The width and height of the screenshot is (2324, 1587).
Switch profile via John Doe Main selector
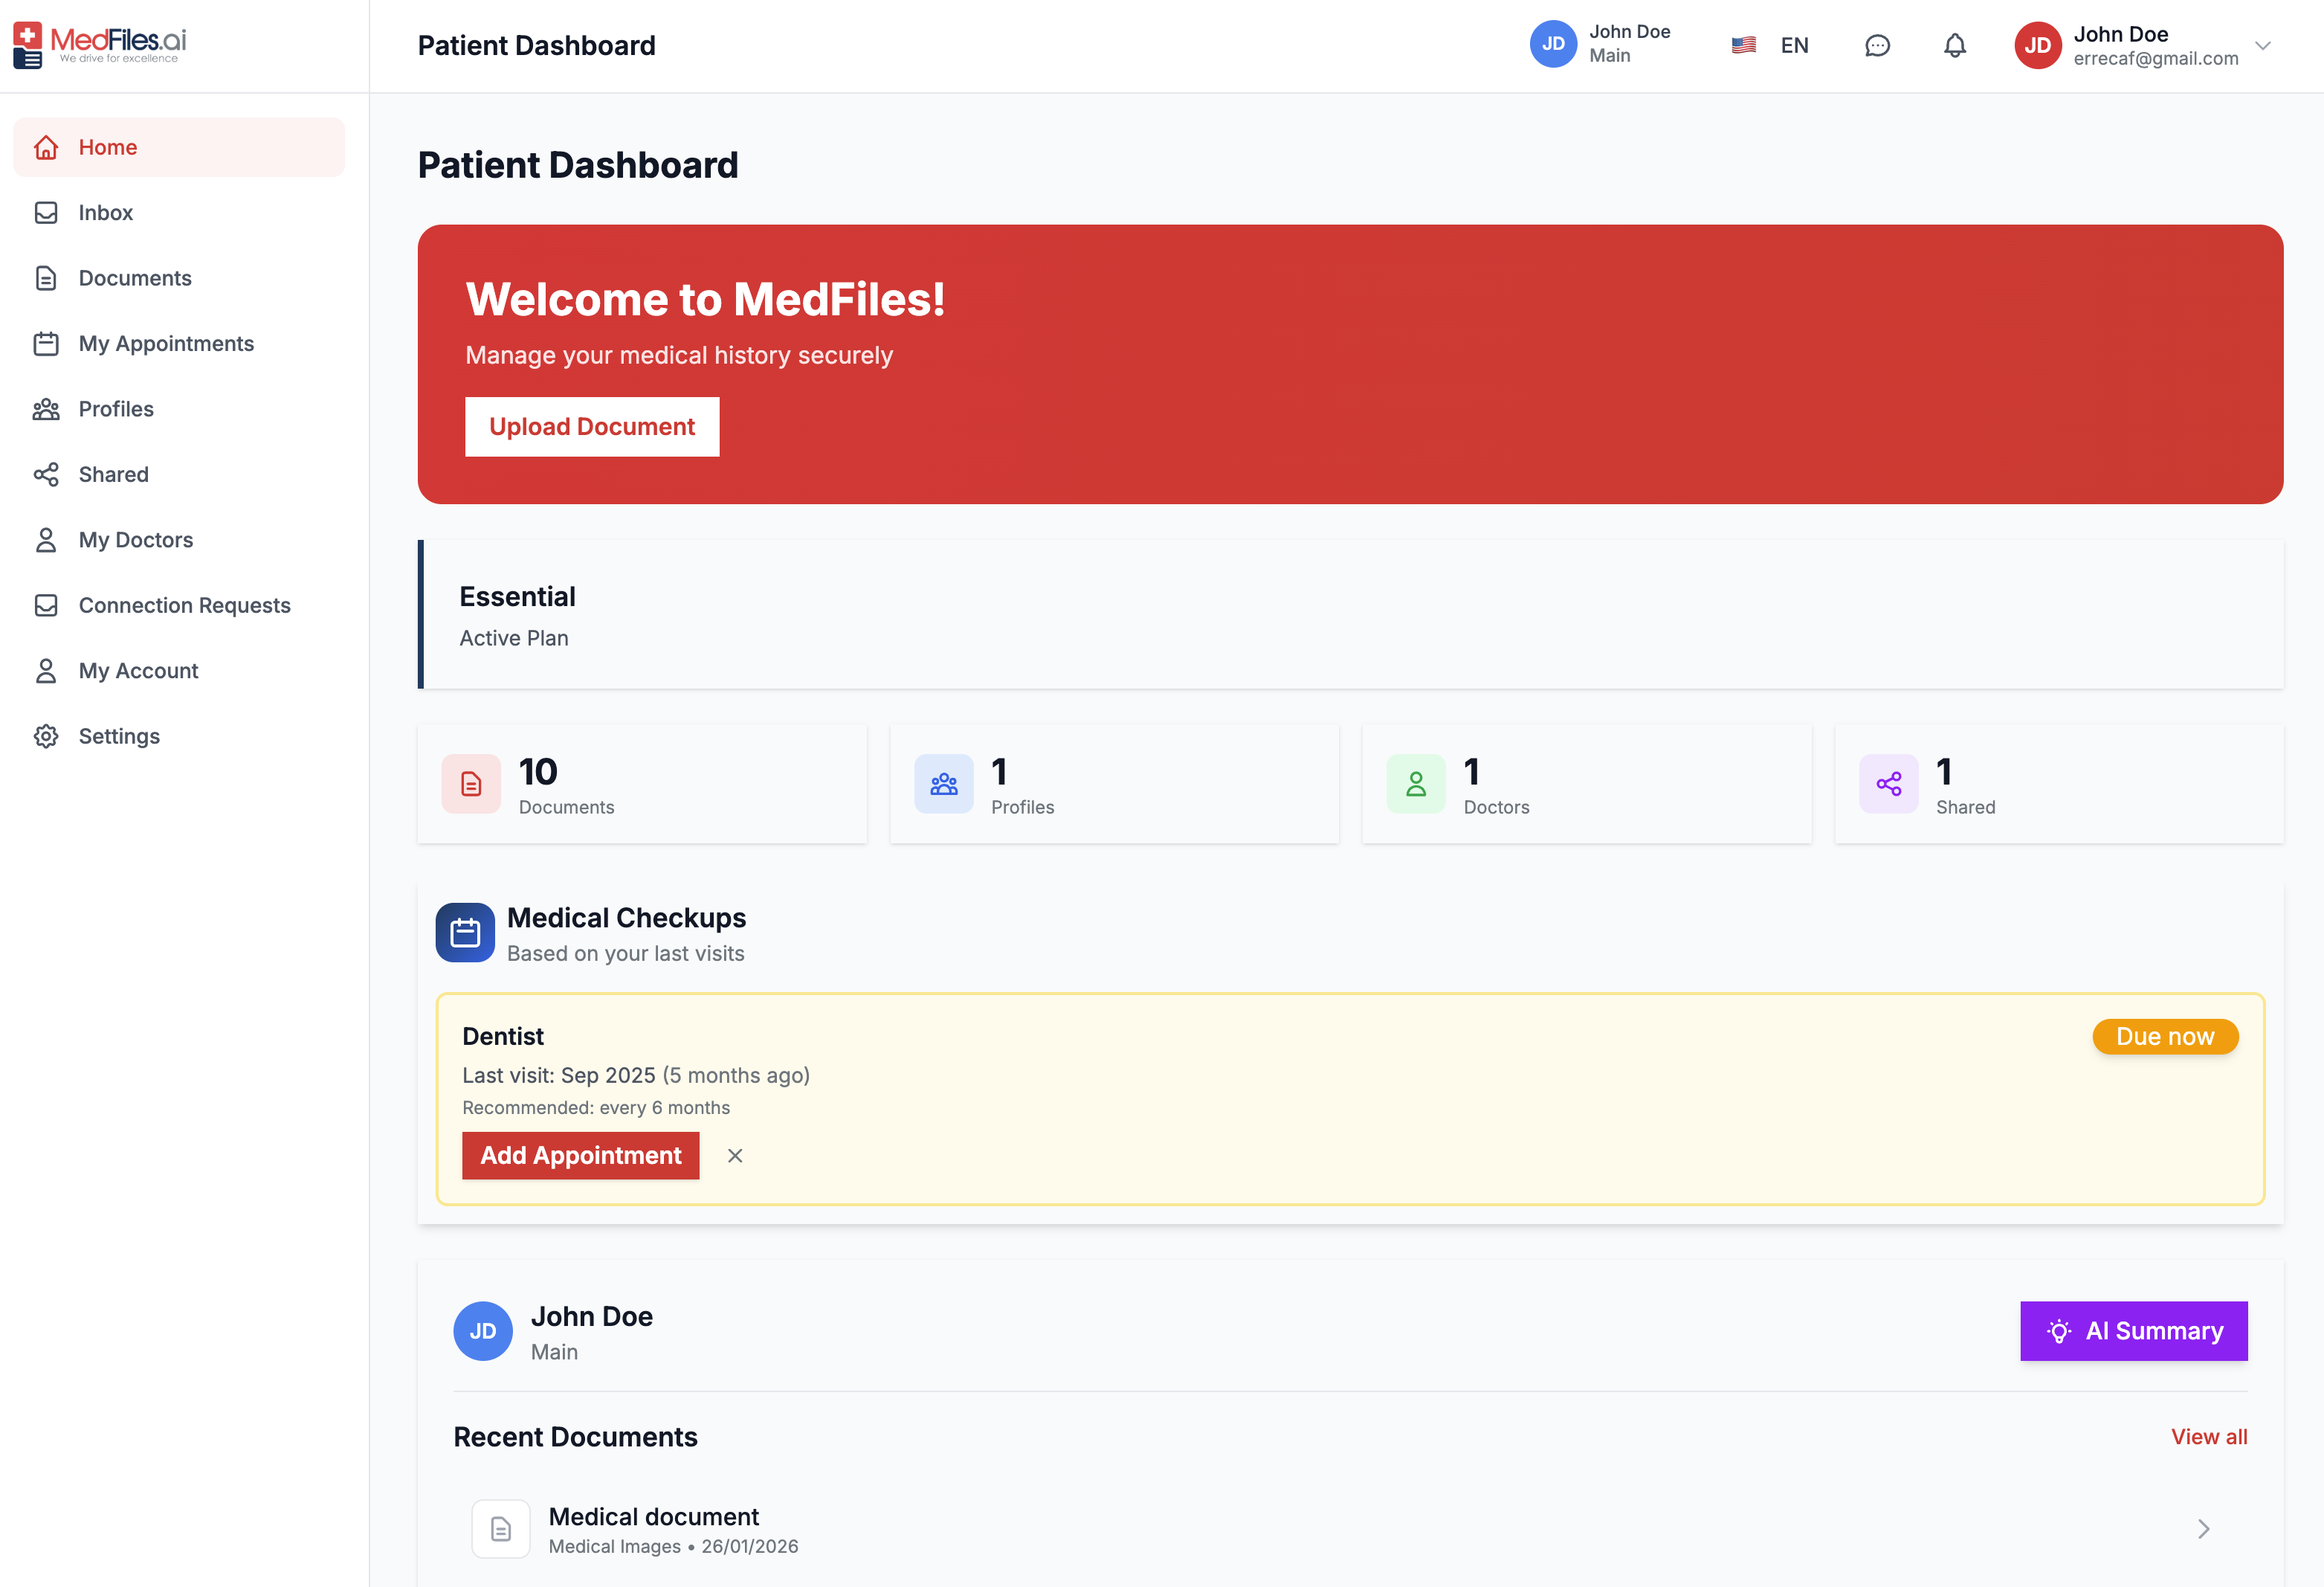point(1601,44)
